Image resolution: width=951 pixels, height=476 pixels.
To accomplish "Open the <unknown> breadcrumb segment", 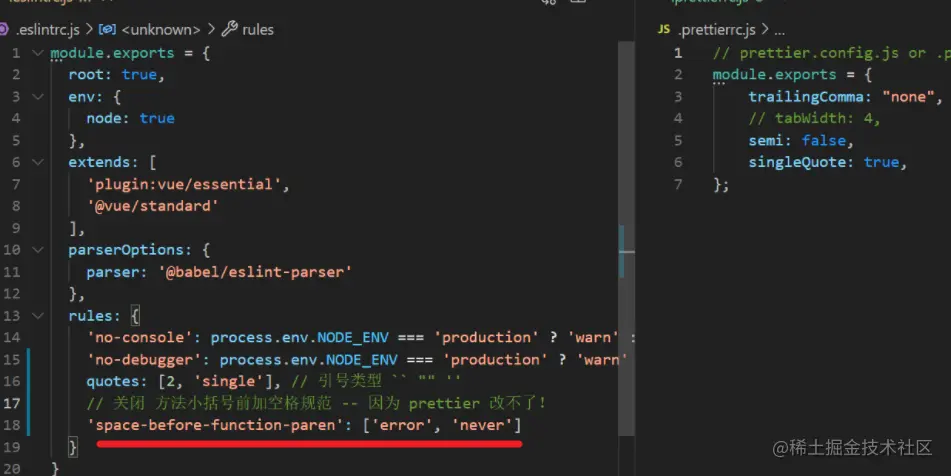I will (x=161, y=30).
